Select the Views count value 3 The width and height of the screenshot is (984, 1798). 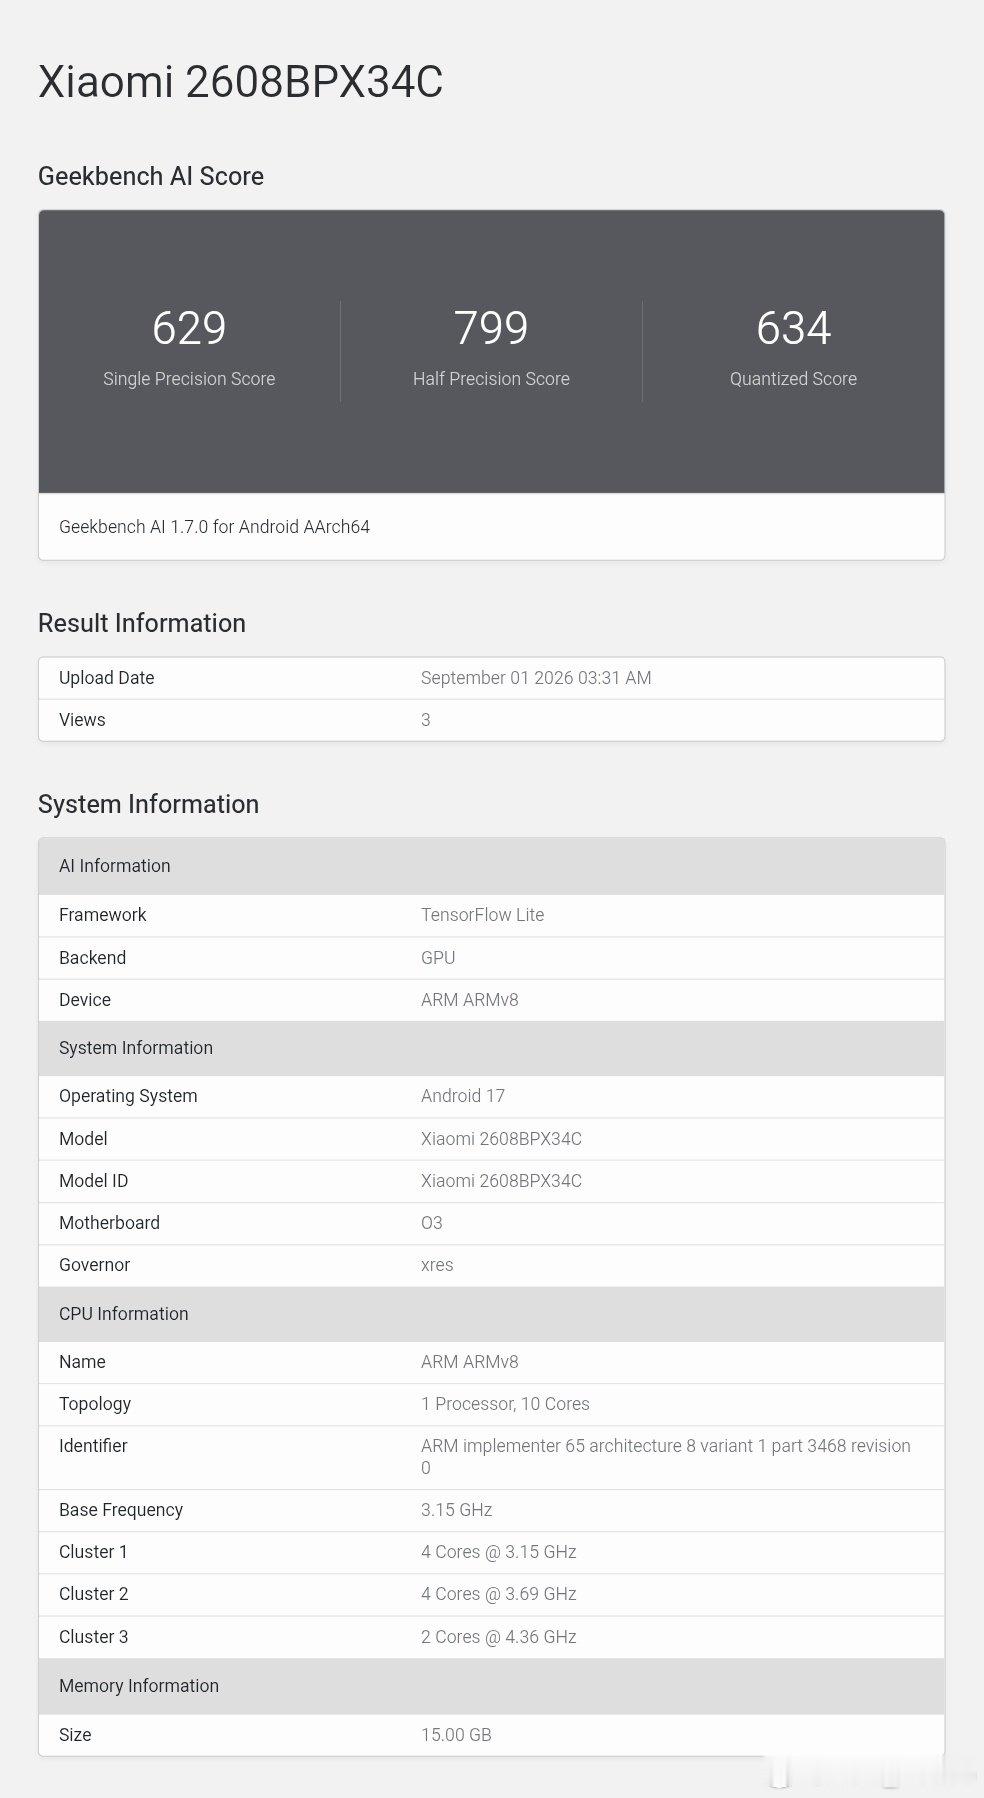coord(426,720)
